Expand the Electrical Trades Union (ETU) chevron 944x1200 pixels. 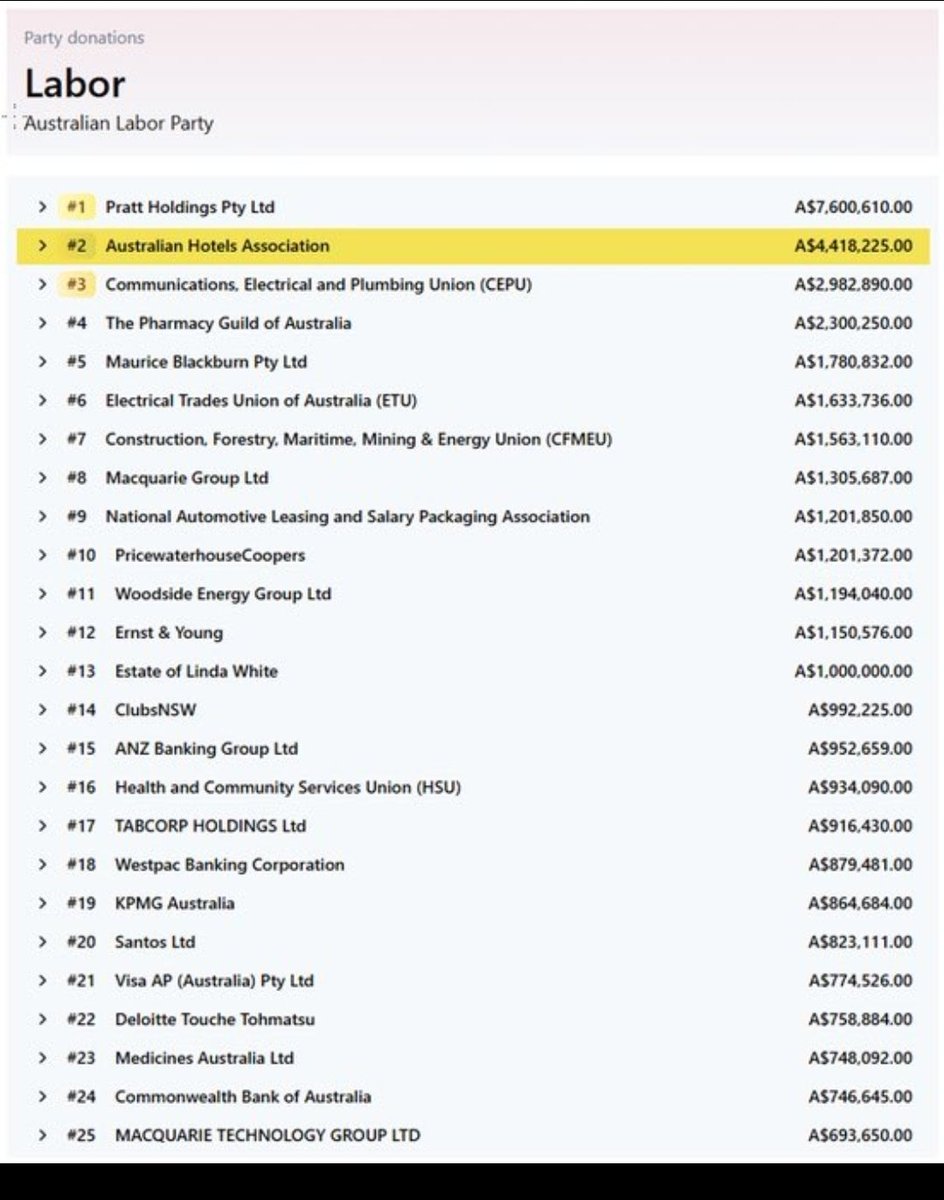pos(42,401)
